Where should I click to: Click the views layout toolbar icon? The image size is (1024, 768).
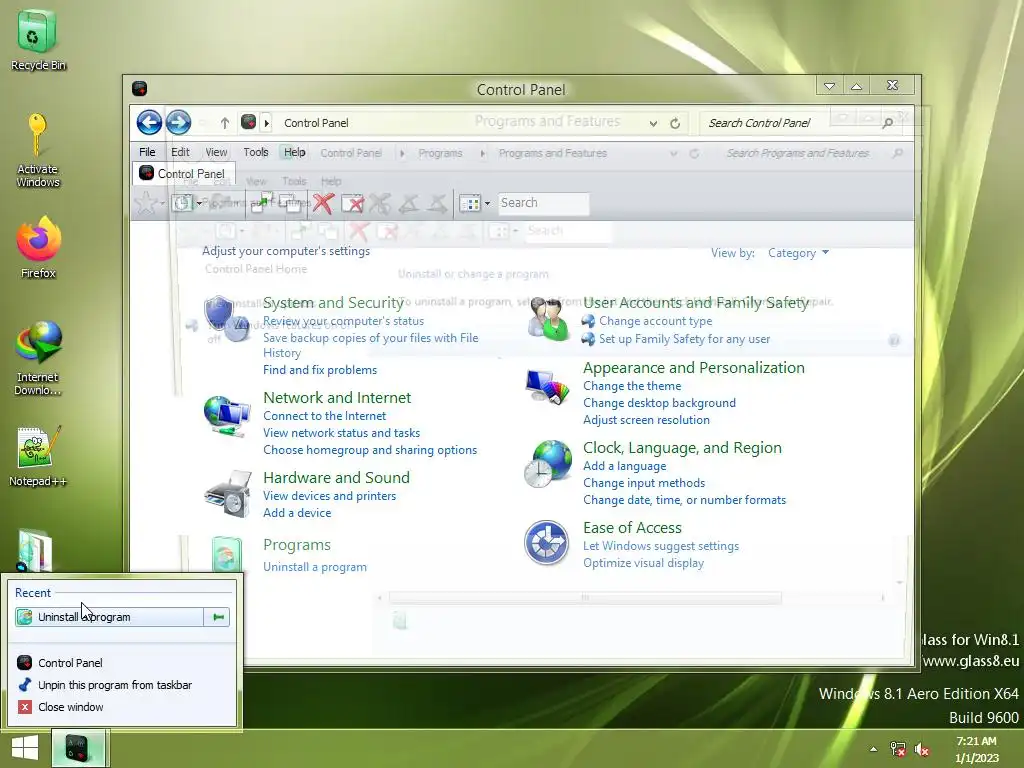[x=470, y=203]
